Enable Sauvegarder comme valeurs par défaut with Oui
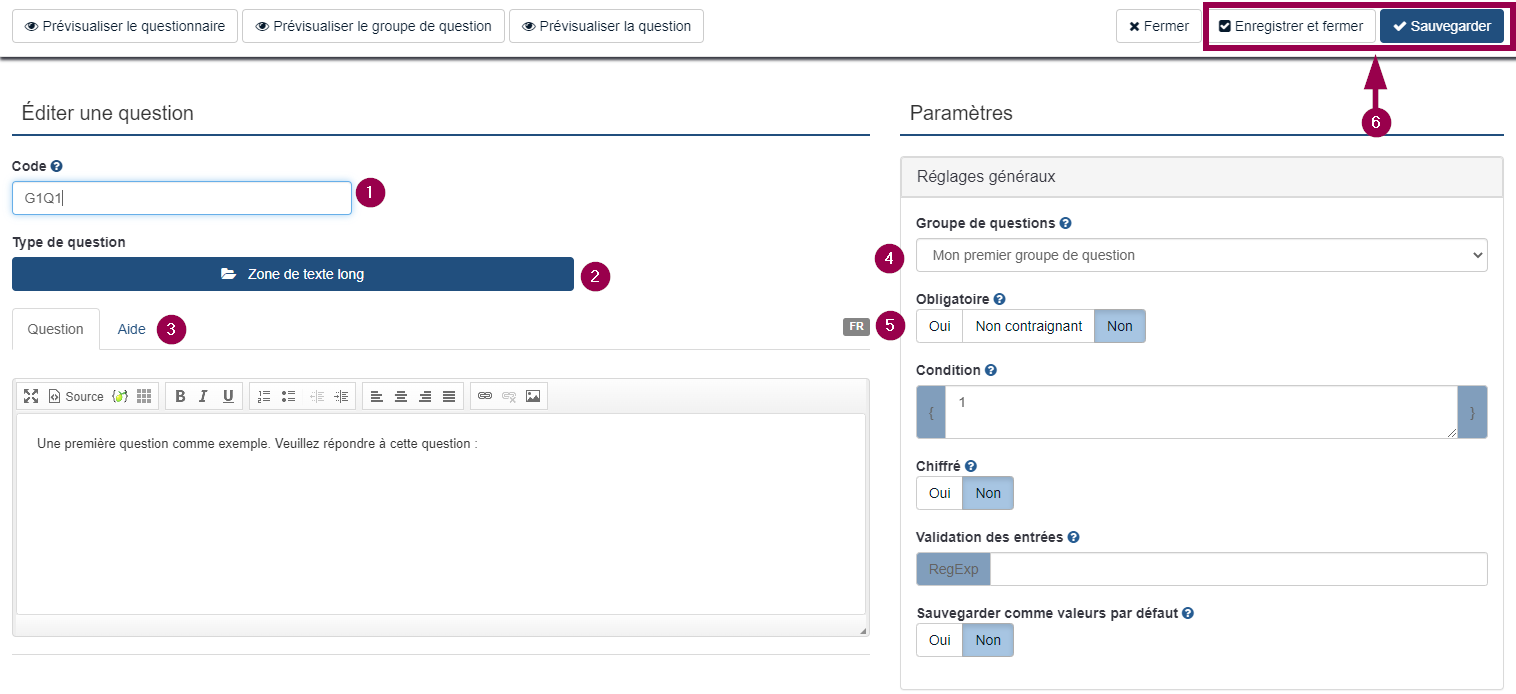 [x=939, y=640]
